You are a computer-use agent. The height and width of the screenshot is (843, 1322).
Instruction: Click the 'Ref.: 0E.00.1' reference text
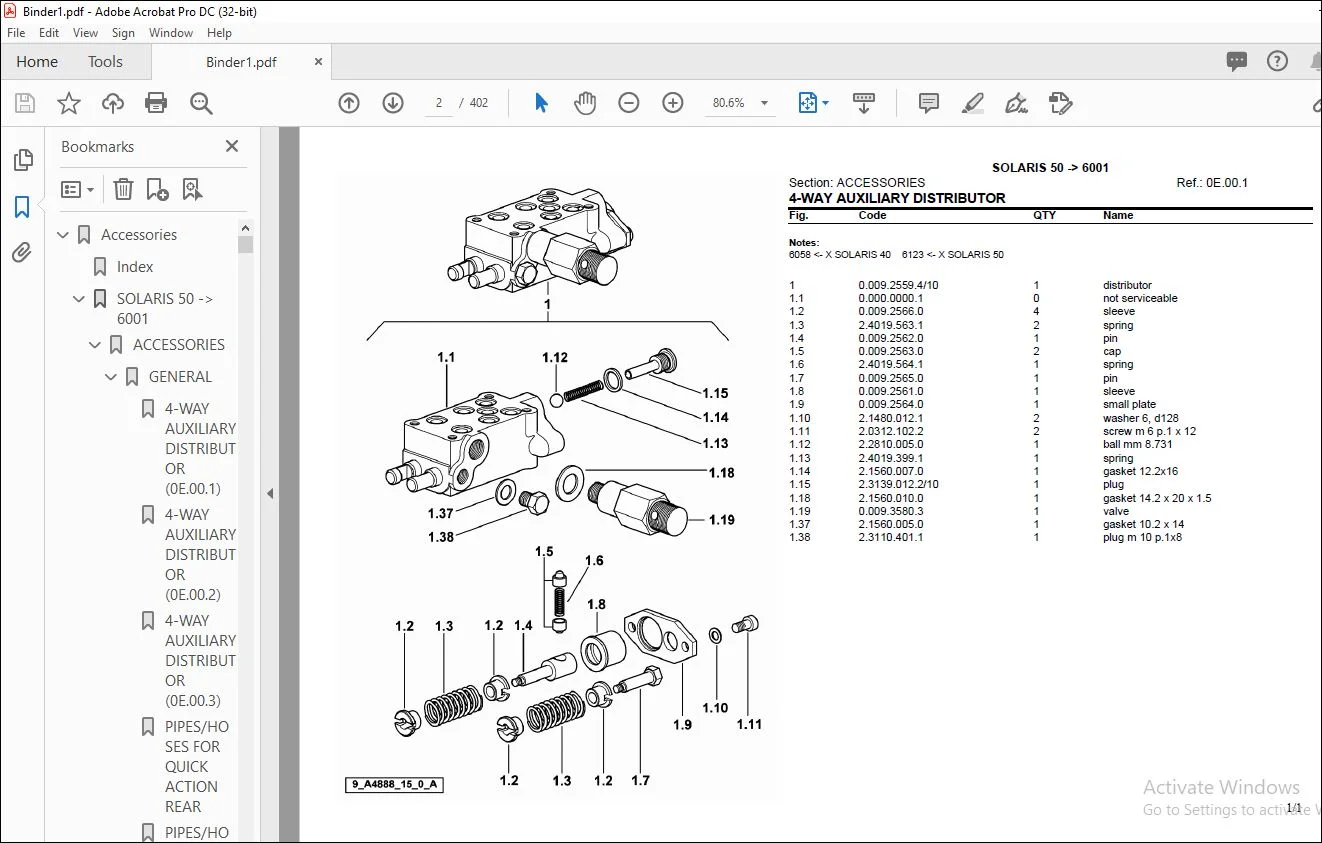tap(1212, 183)
